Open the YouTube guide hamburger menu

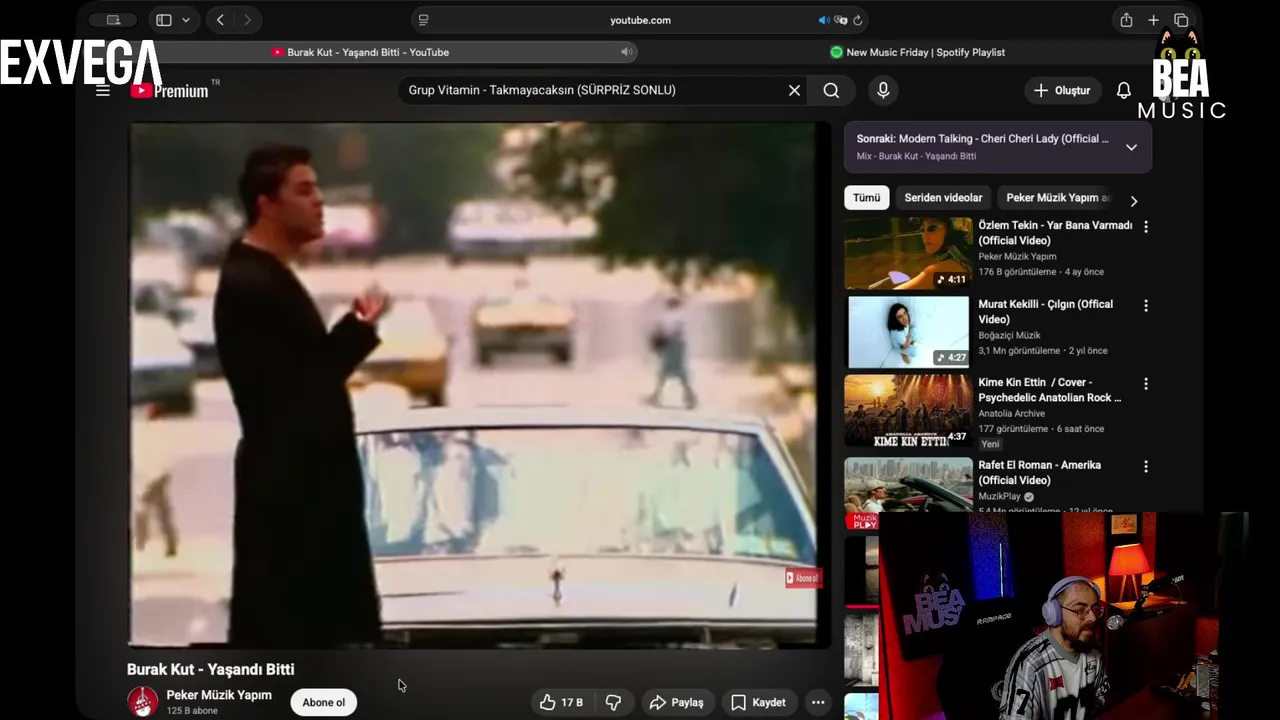[102, 90]
